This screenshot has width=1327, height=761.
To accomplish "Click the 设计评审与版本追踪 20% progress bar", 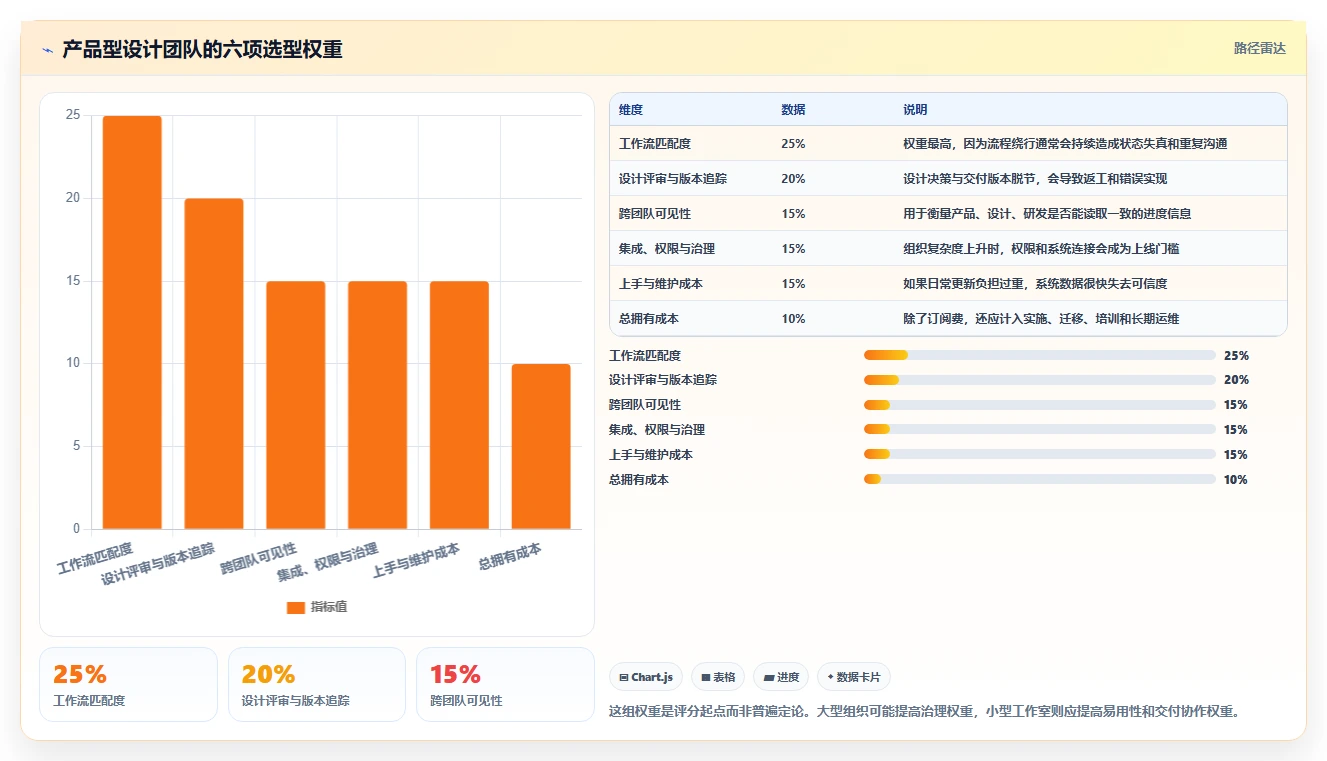I will (x=1040, y=380).
